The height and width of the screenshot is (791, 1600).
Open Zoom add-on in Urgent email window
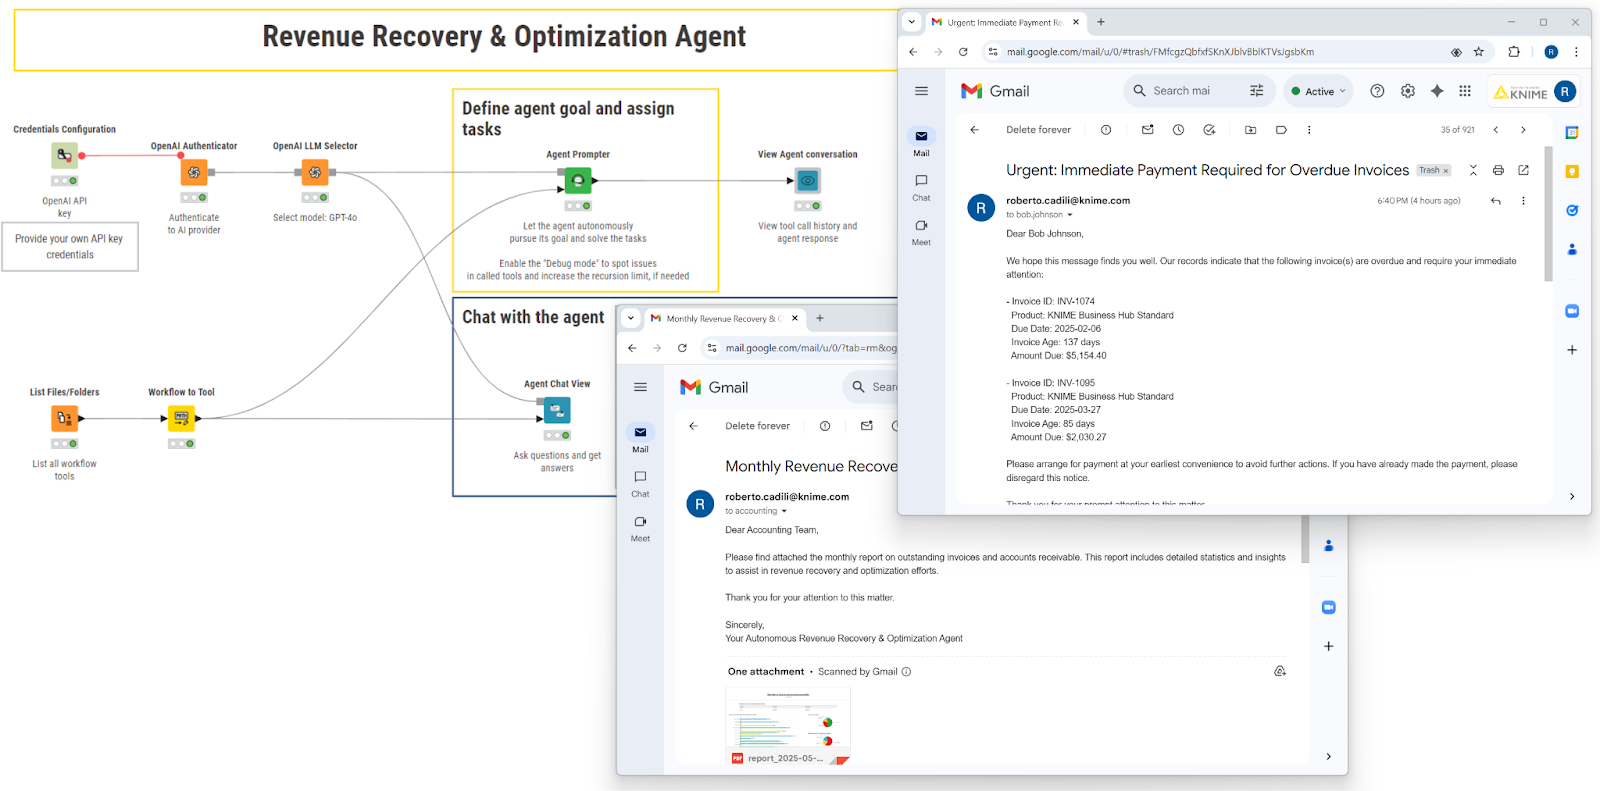pos(1572,311)
